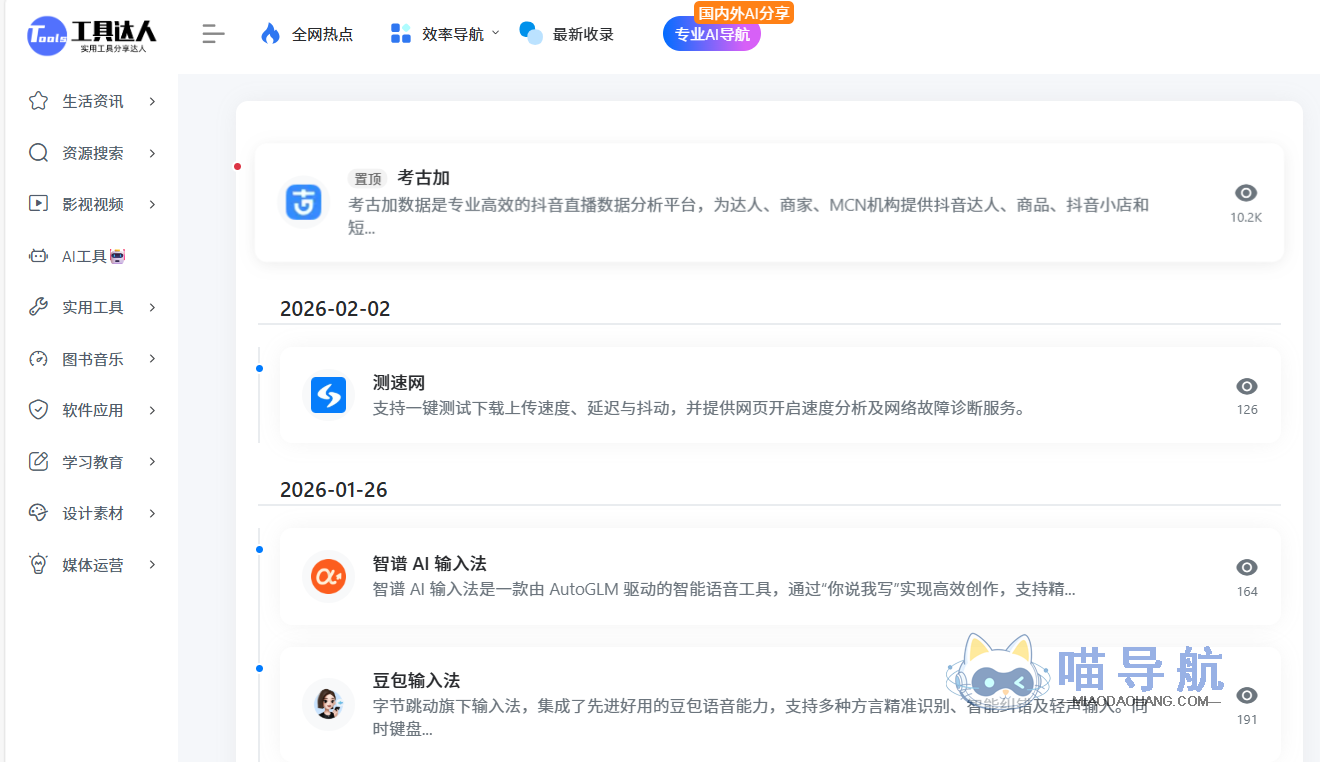Select the 智谱 AI 输入法 logo
1320x762 pixels.
pyautogui.click(x=328, y=576)
